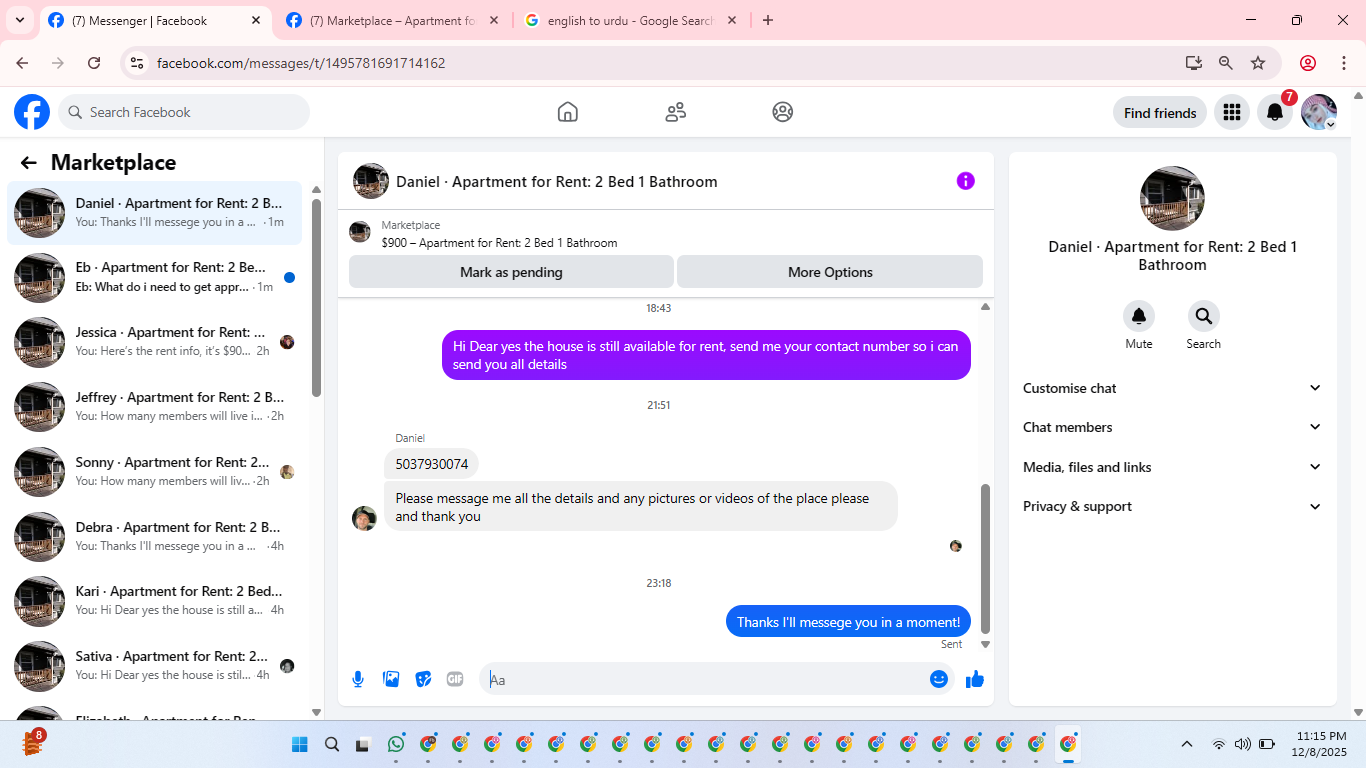This screenshot has width=1366, height=768.
Task: Switch to the Marketplace Apartment browser tab
Action: [x=392, y=20]
